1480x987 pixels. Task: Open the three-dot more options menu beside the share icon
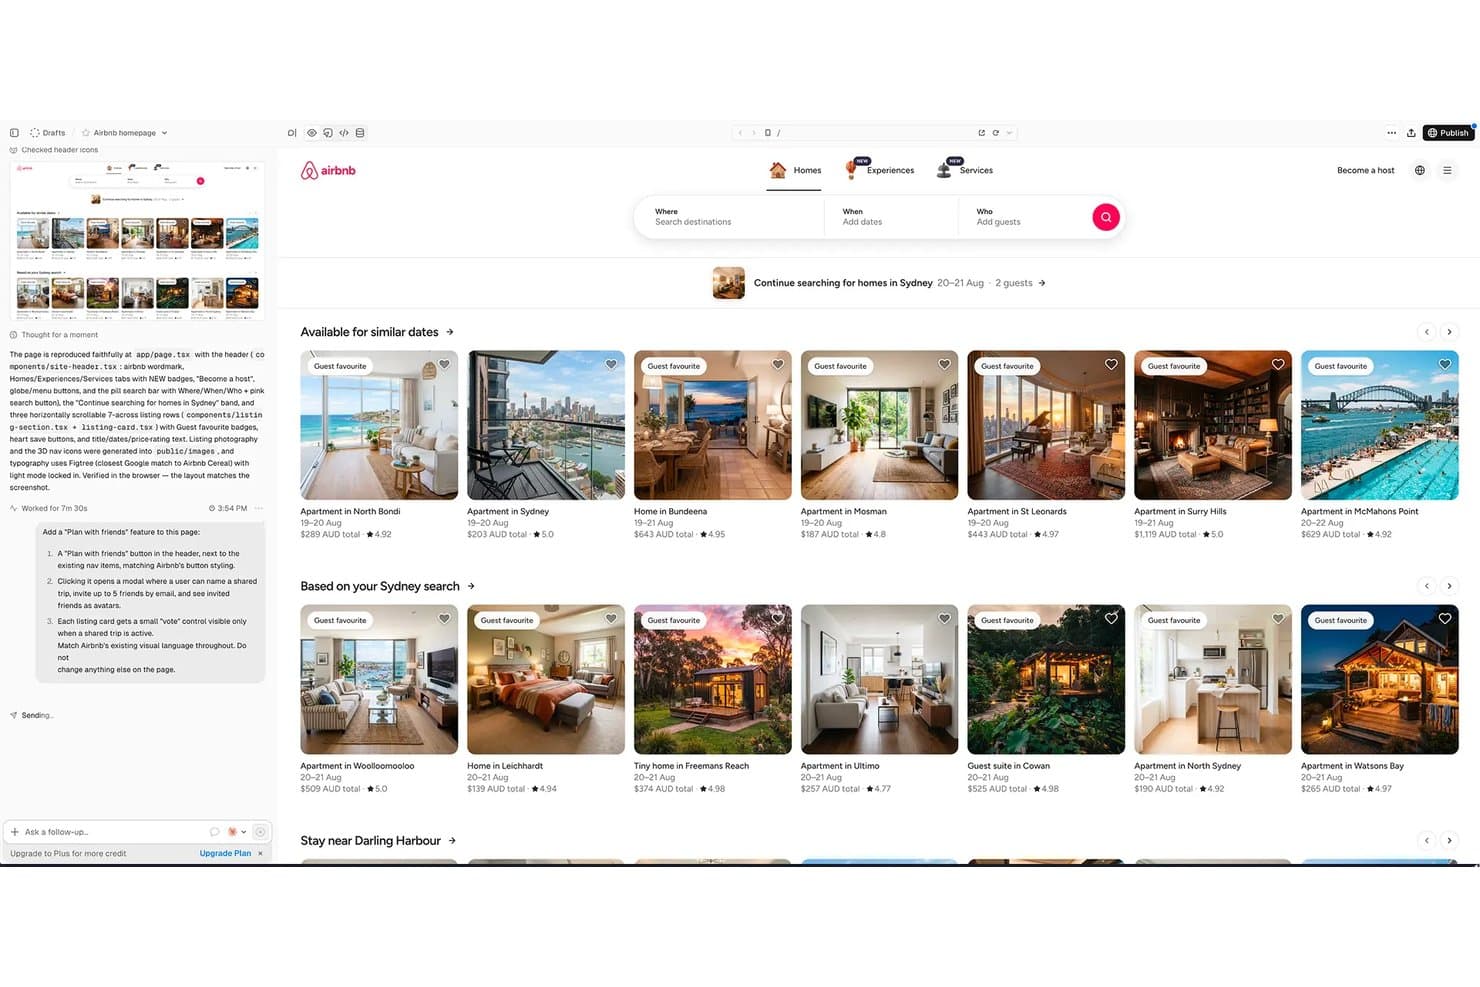(x=1391, y=133)
